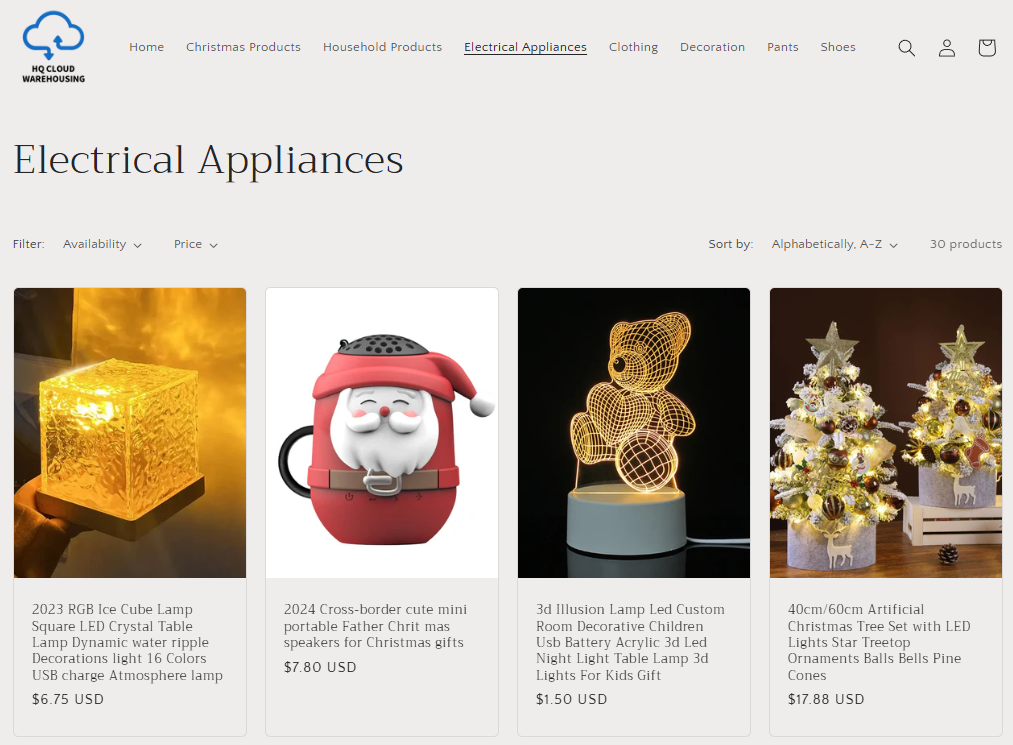Open the Christmas Products menu item
Screen dimensions: 1013x745
(244, 47)
